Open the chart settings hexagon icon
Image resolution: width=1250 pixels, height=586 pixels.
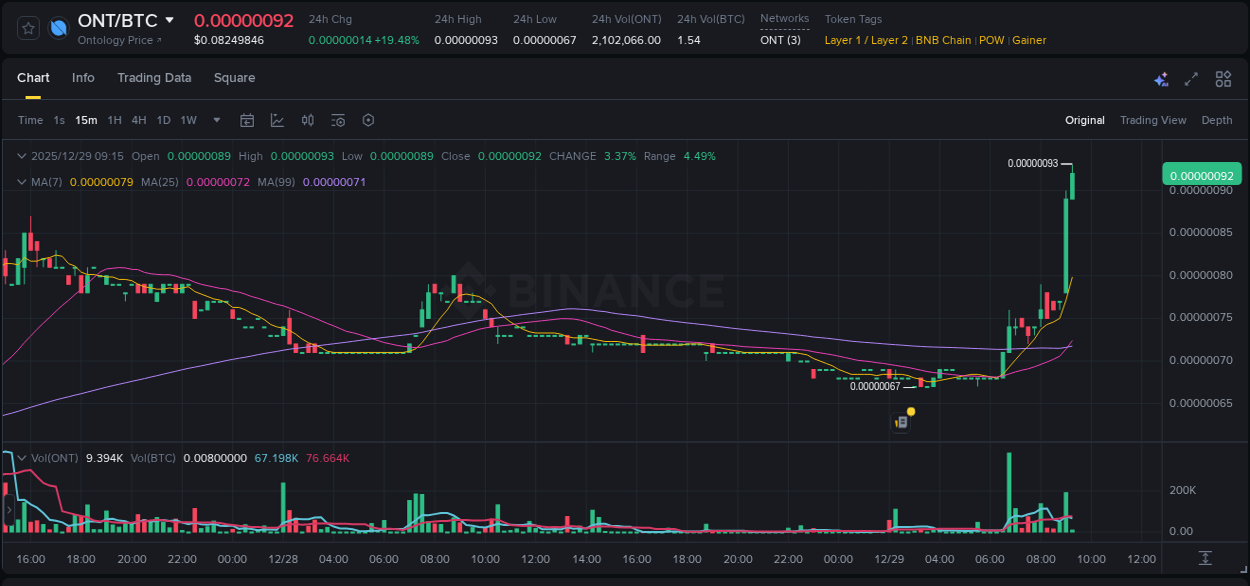pyautogui.click(x=368, y=119)
